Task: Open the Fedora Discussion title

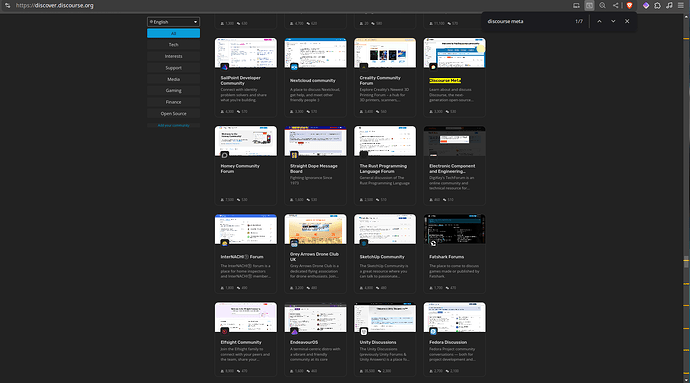Action: point(448,342)
